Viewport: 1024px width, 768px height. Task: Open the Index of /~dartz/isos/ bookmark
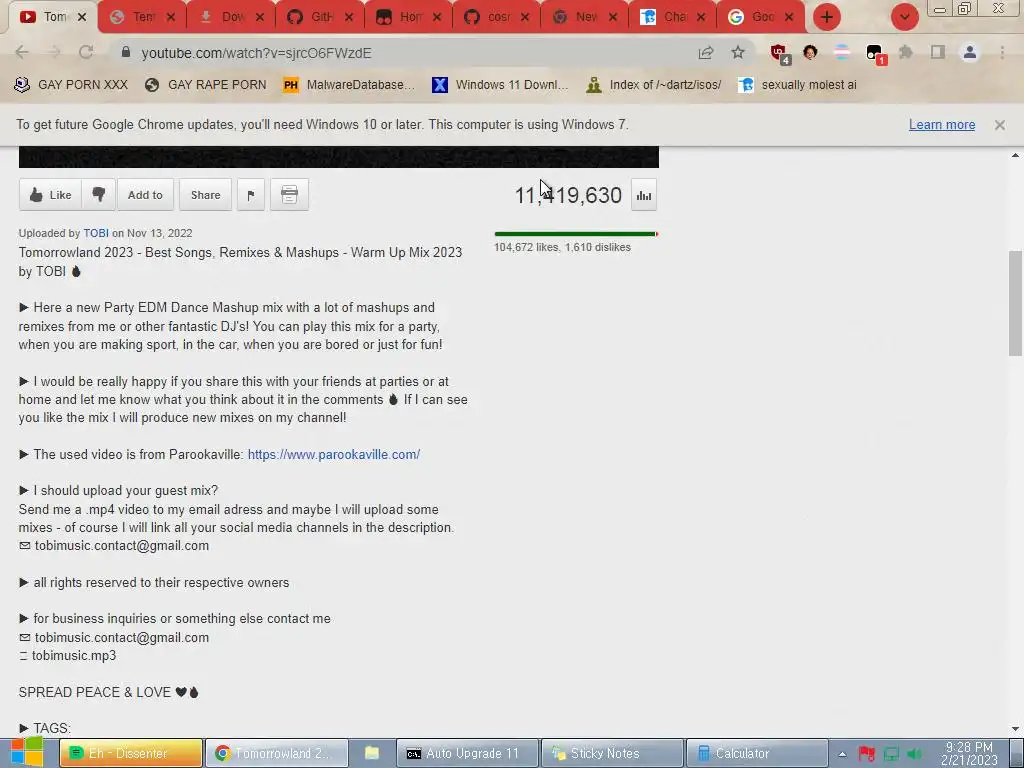point(655,85)
